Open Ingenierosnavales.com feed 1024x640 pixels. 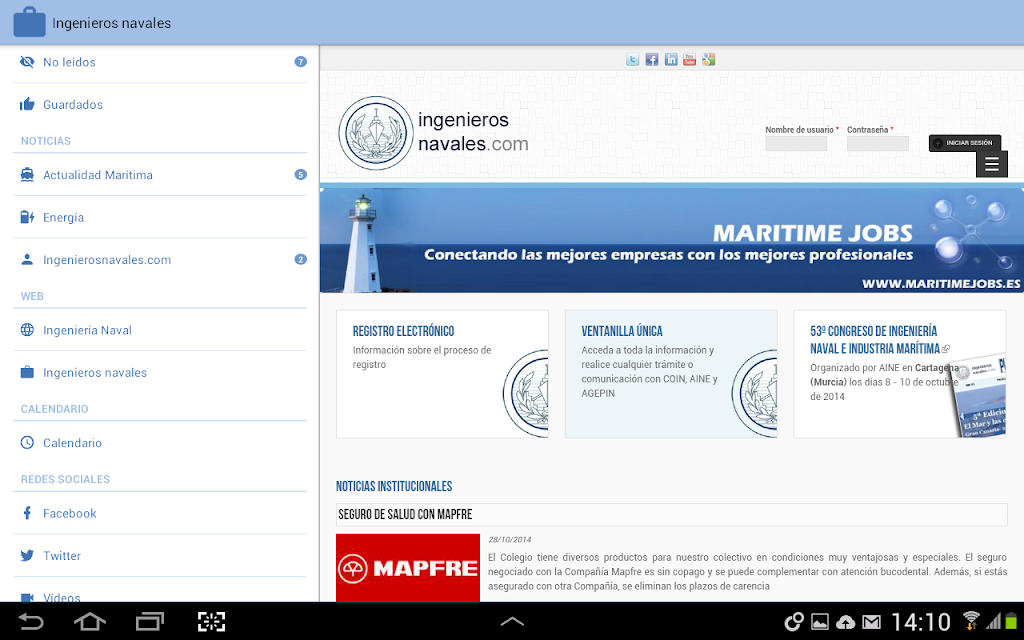click(160, 260)
